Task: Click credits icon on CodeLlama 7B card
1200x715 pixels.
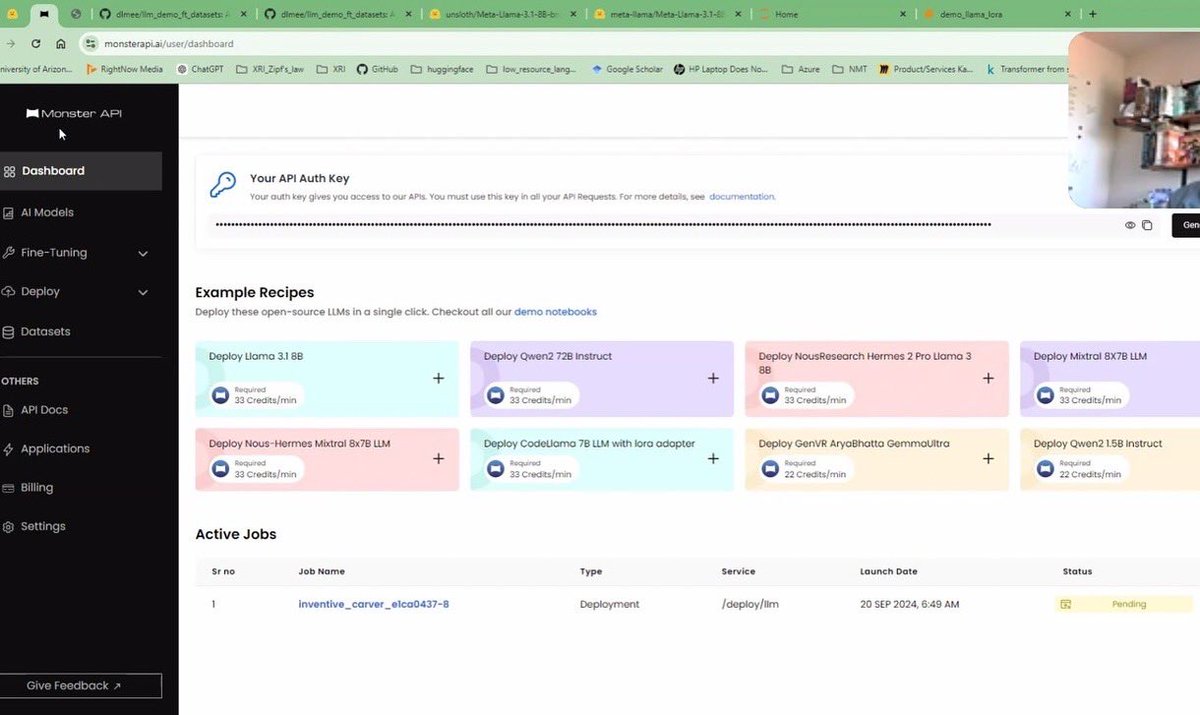Action: pos(496,469)
